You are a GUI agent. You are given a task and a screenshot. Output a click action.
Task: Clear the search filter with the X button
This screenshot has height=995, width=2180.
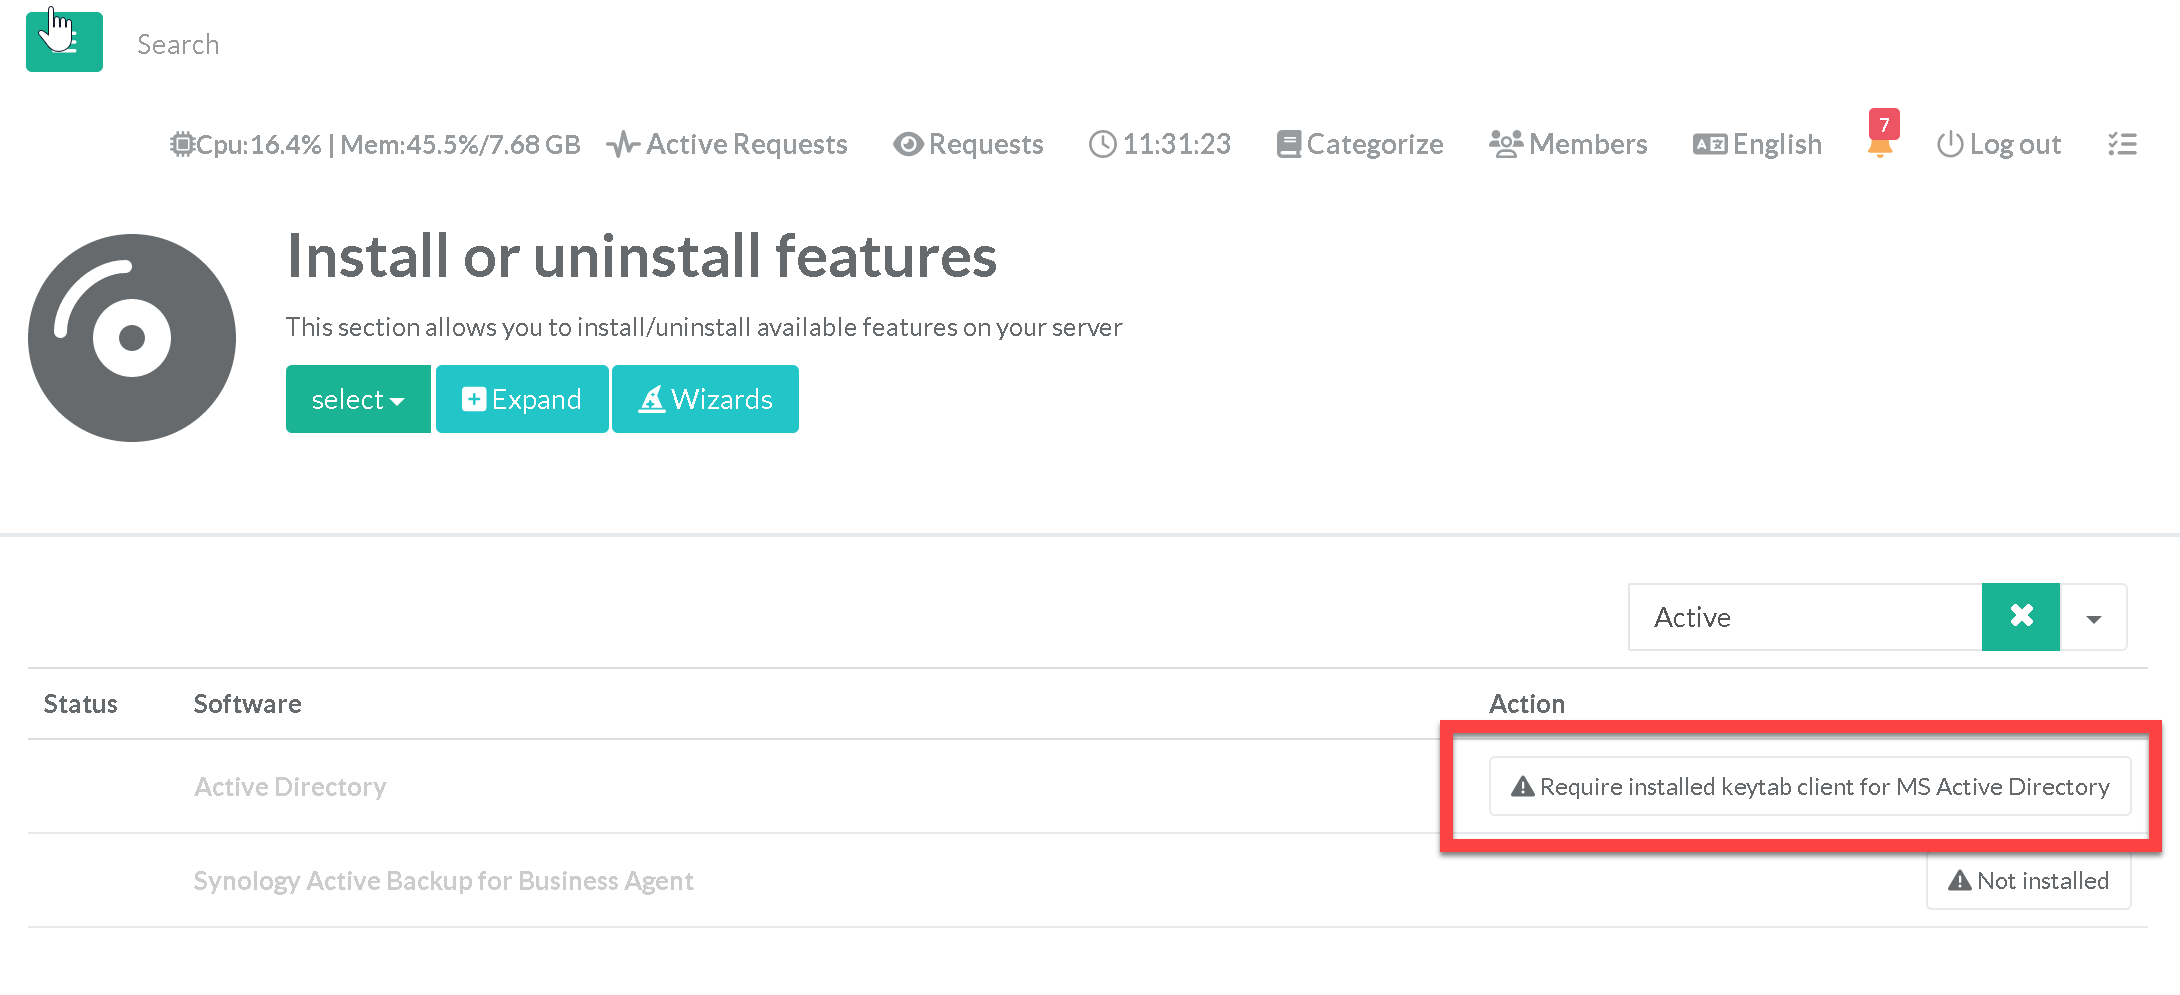[x=2020, y=617]
